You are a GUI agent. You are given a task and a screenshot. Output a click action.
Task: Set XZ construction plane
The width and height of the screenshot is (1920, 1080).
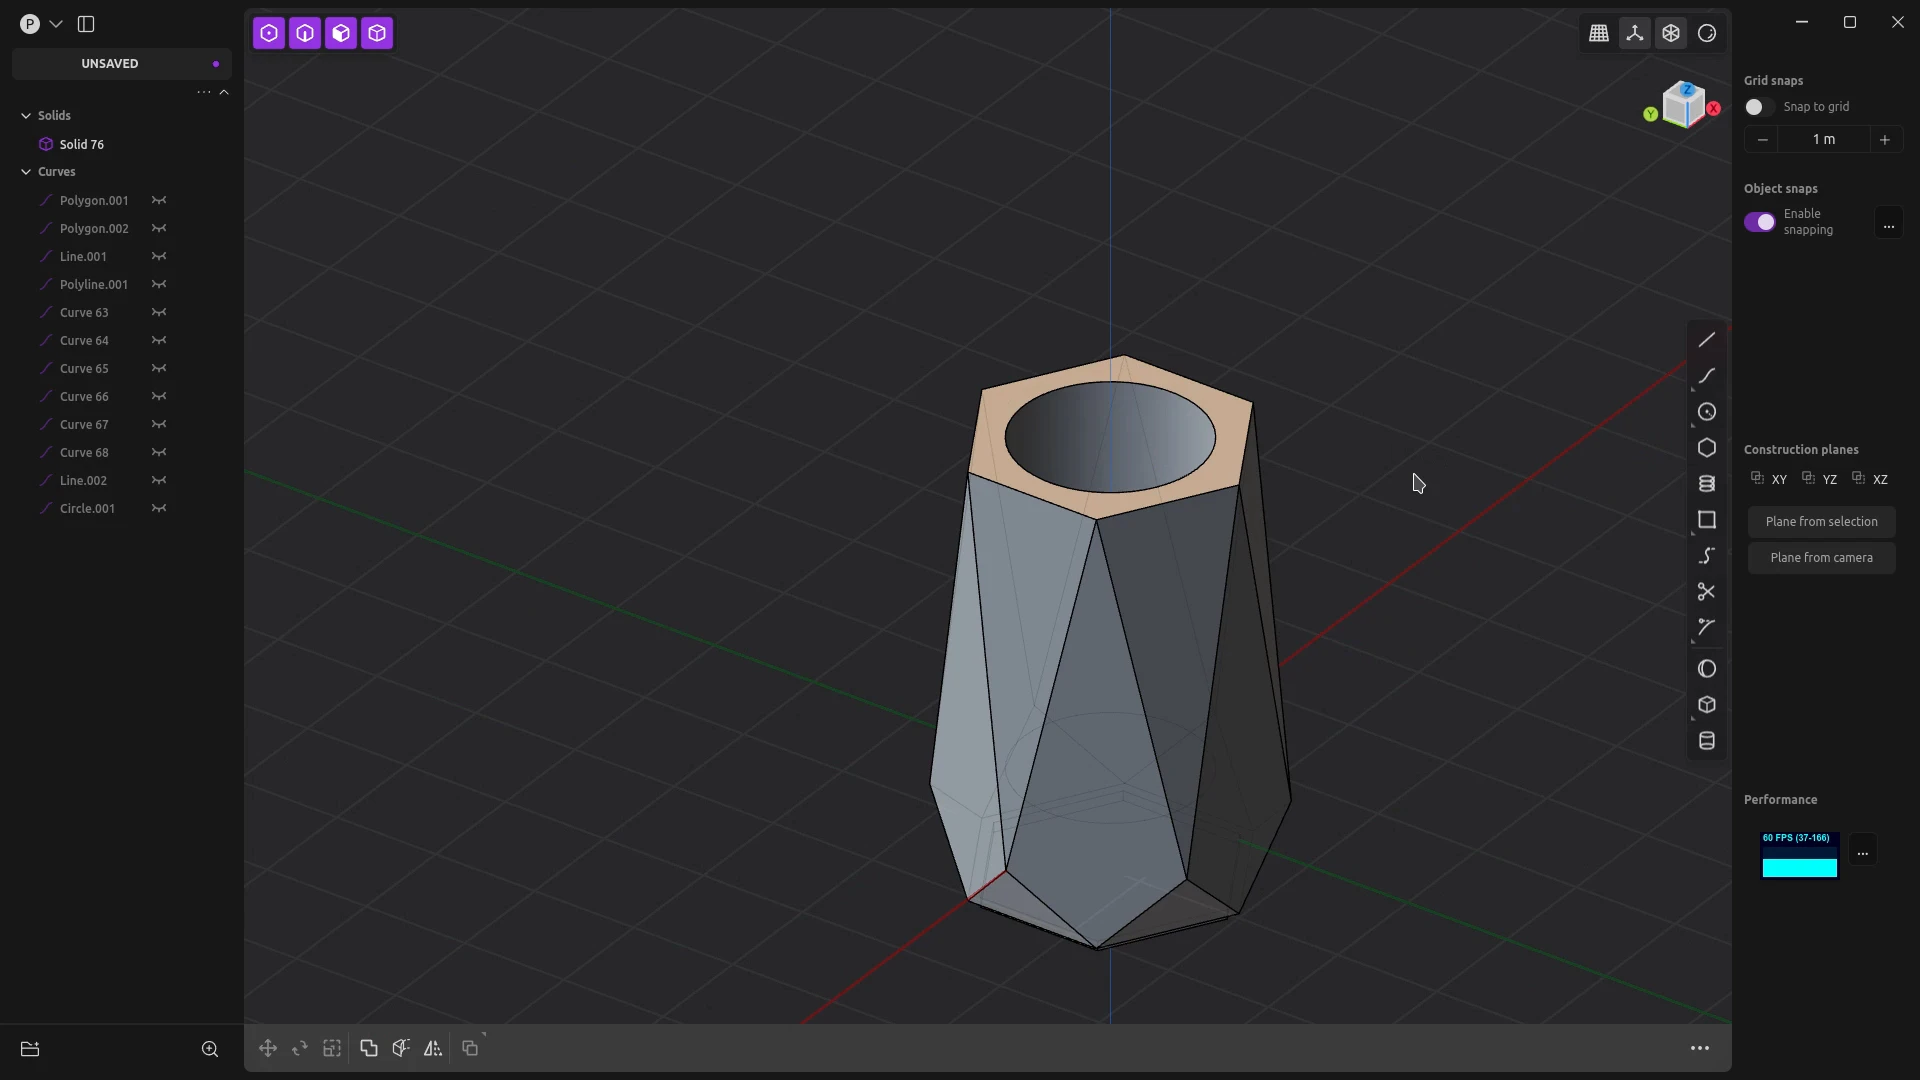pyautogui.click(x=1870, y=479)
